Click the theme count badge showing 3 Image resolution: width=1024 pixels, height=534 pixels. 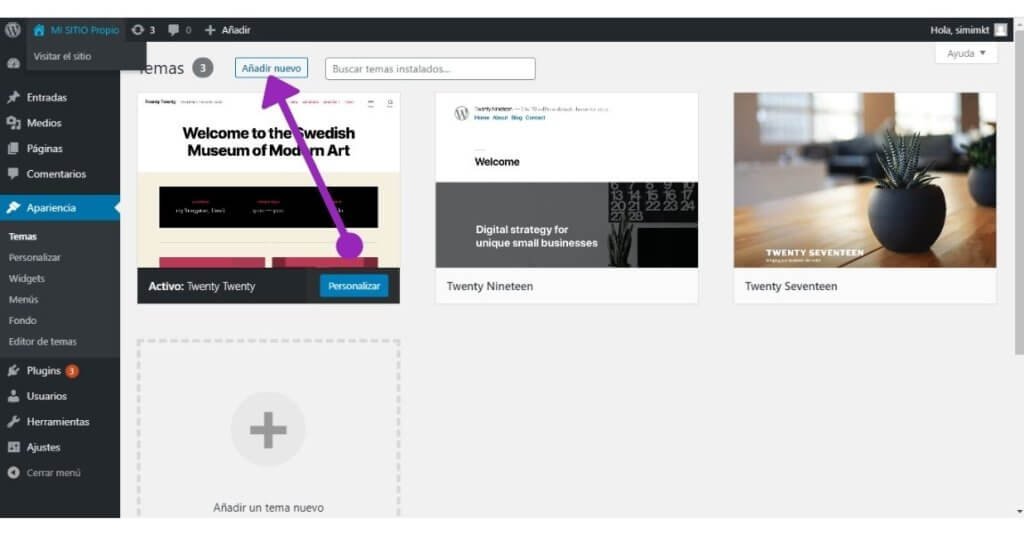(202, 68)
